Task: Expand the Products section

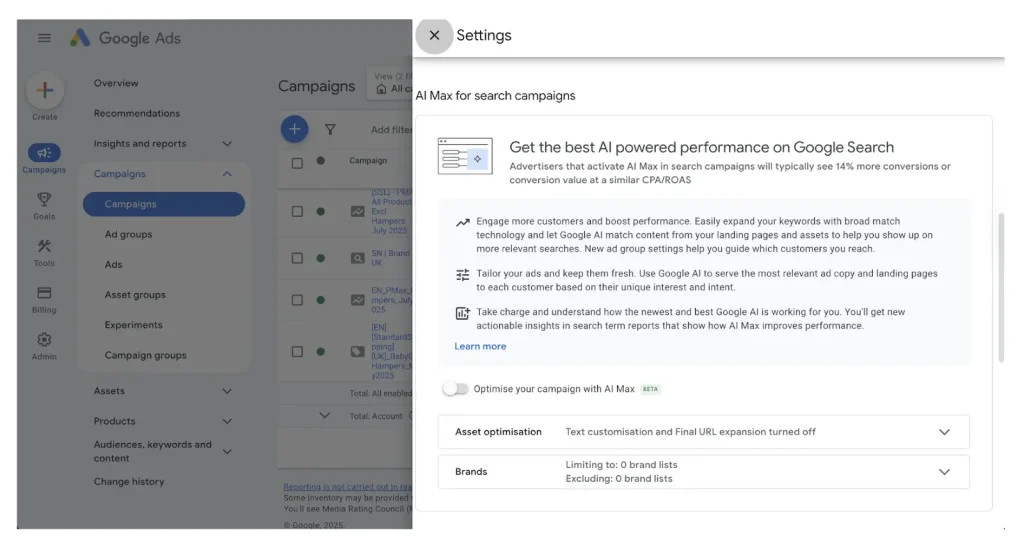Action: tap(227, 421)
